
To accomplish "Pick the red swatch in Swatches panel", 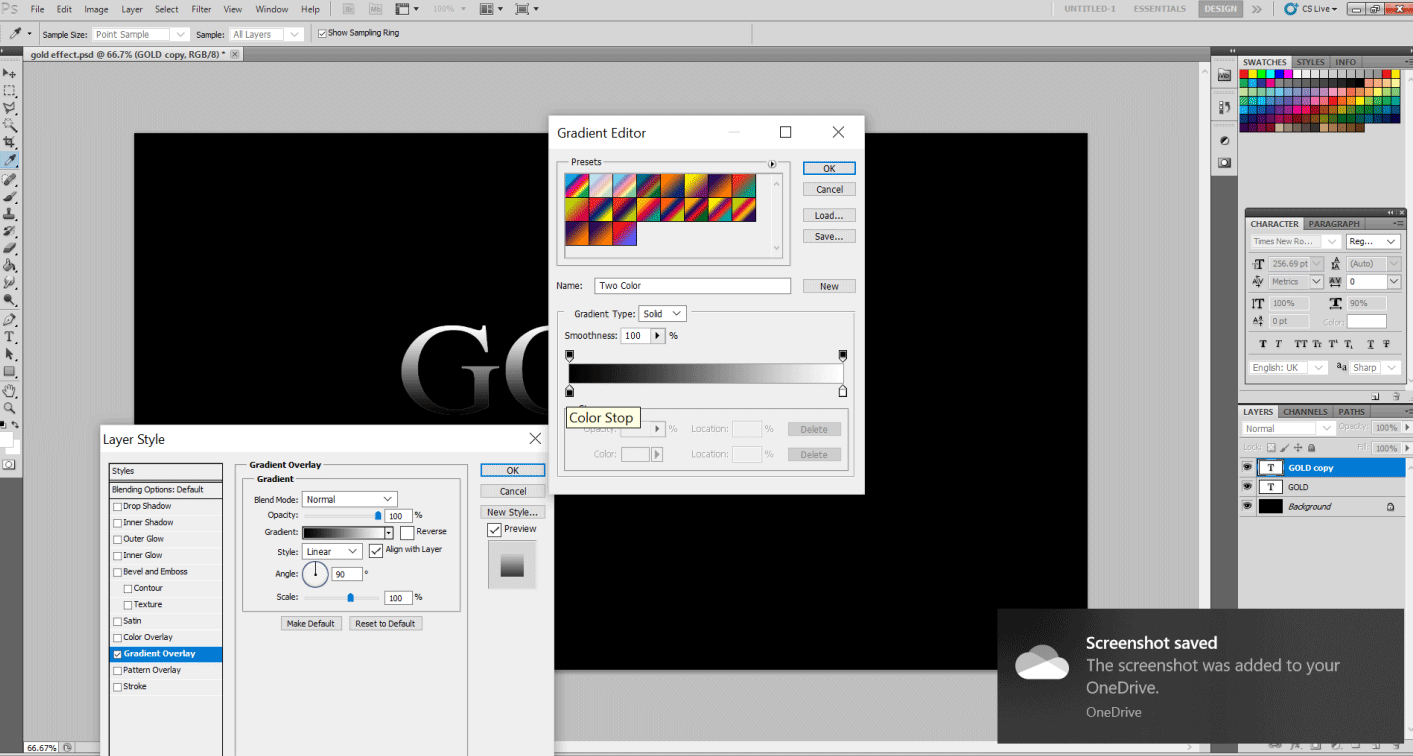I will (x=1244, y=73).
